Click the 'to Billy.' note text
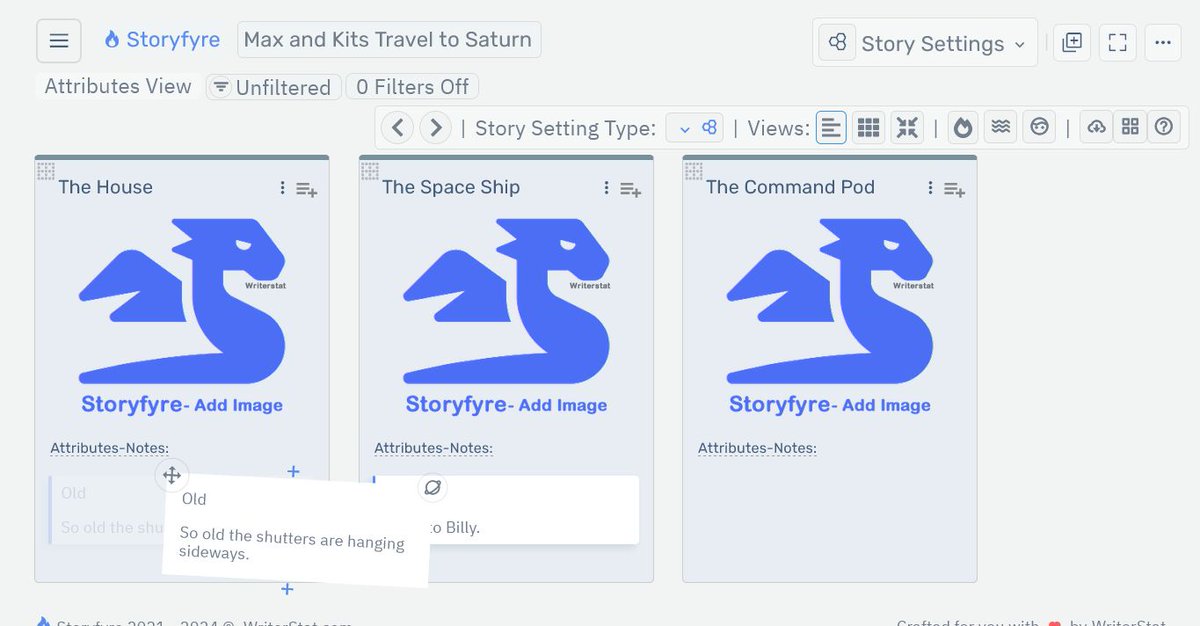The image size is (1200, 626). [455, 527]
